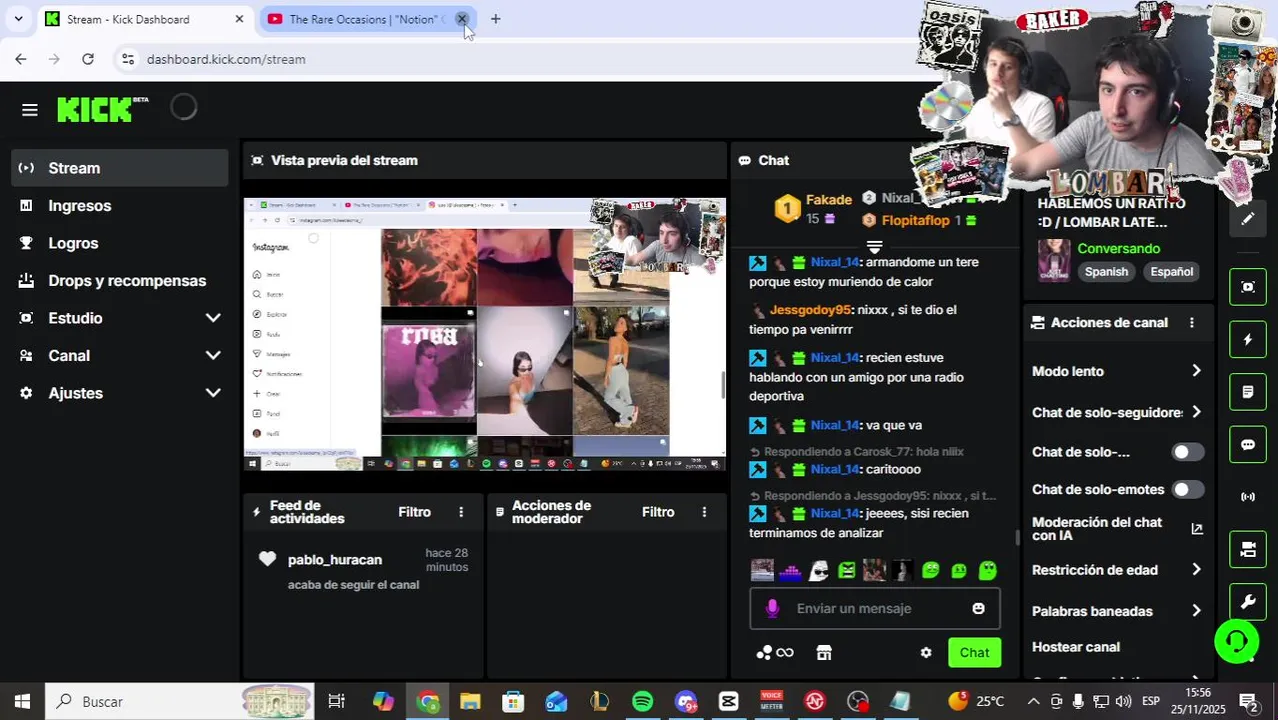Screen dimensions: 1278x720
Task: Open Spotify from the taskbar
Action: [x=642, y=702]
